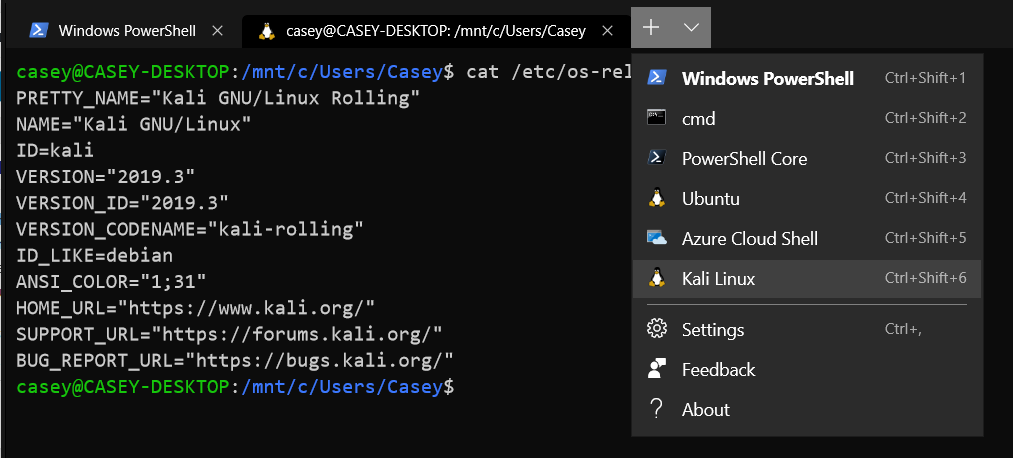Click the terminal prompt line at bottom

tap(300, 385)
